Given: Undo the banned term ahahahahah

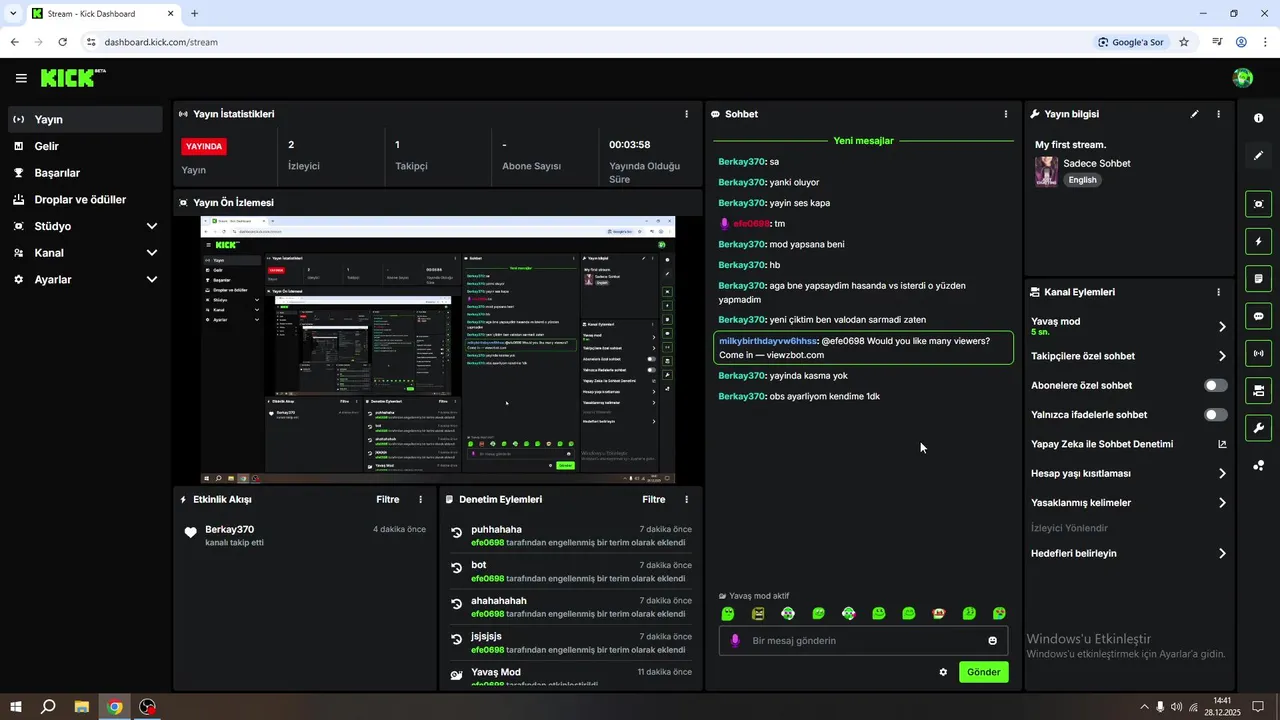Looking at the screenshot, I should click(456, 606).
